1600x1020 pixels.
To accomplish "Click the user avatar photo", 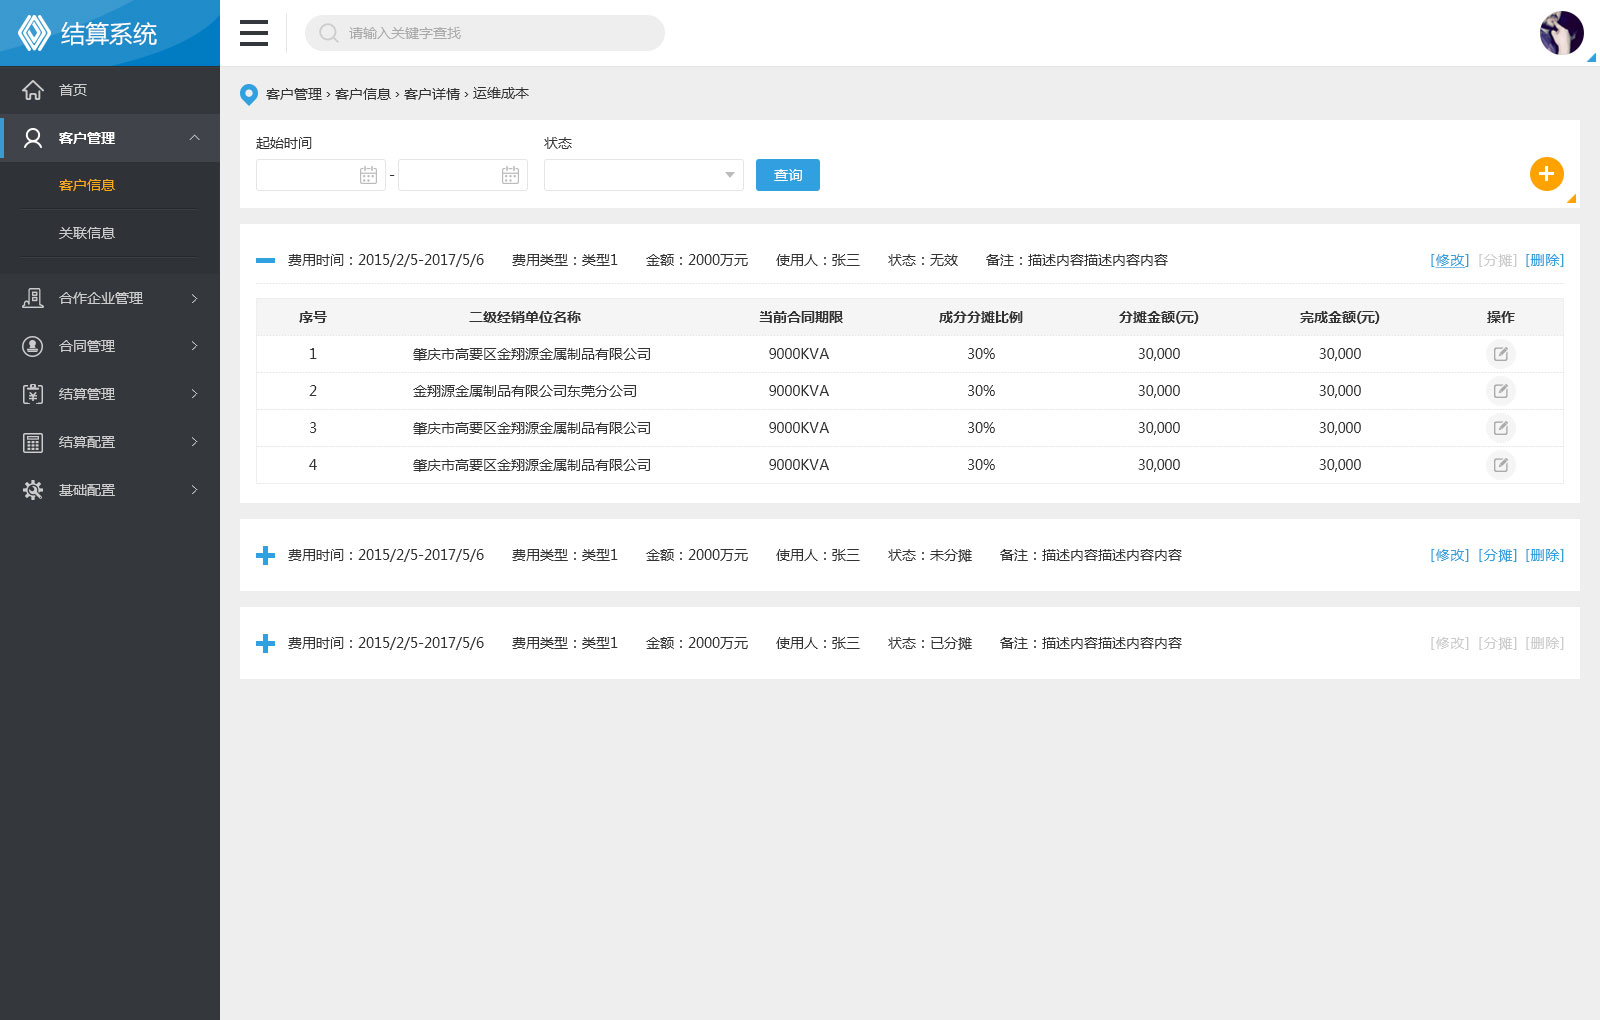I will [x=1561, y=33].
